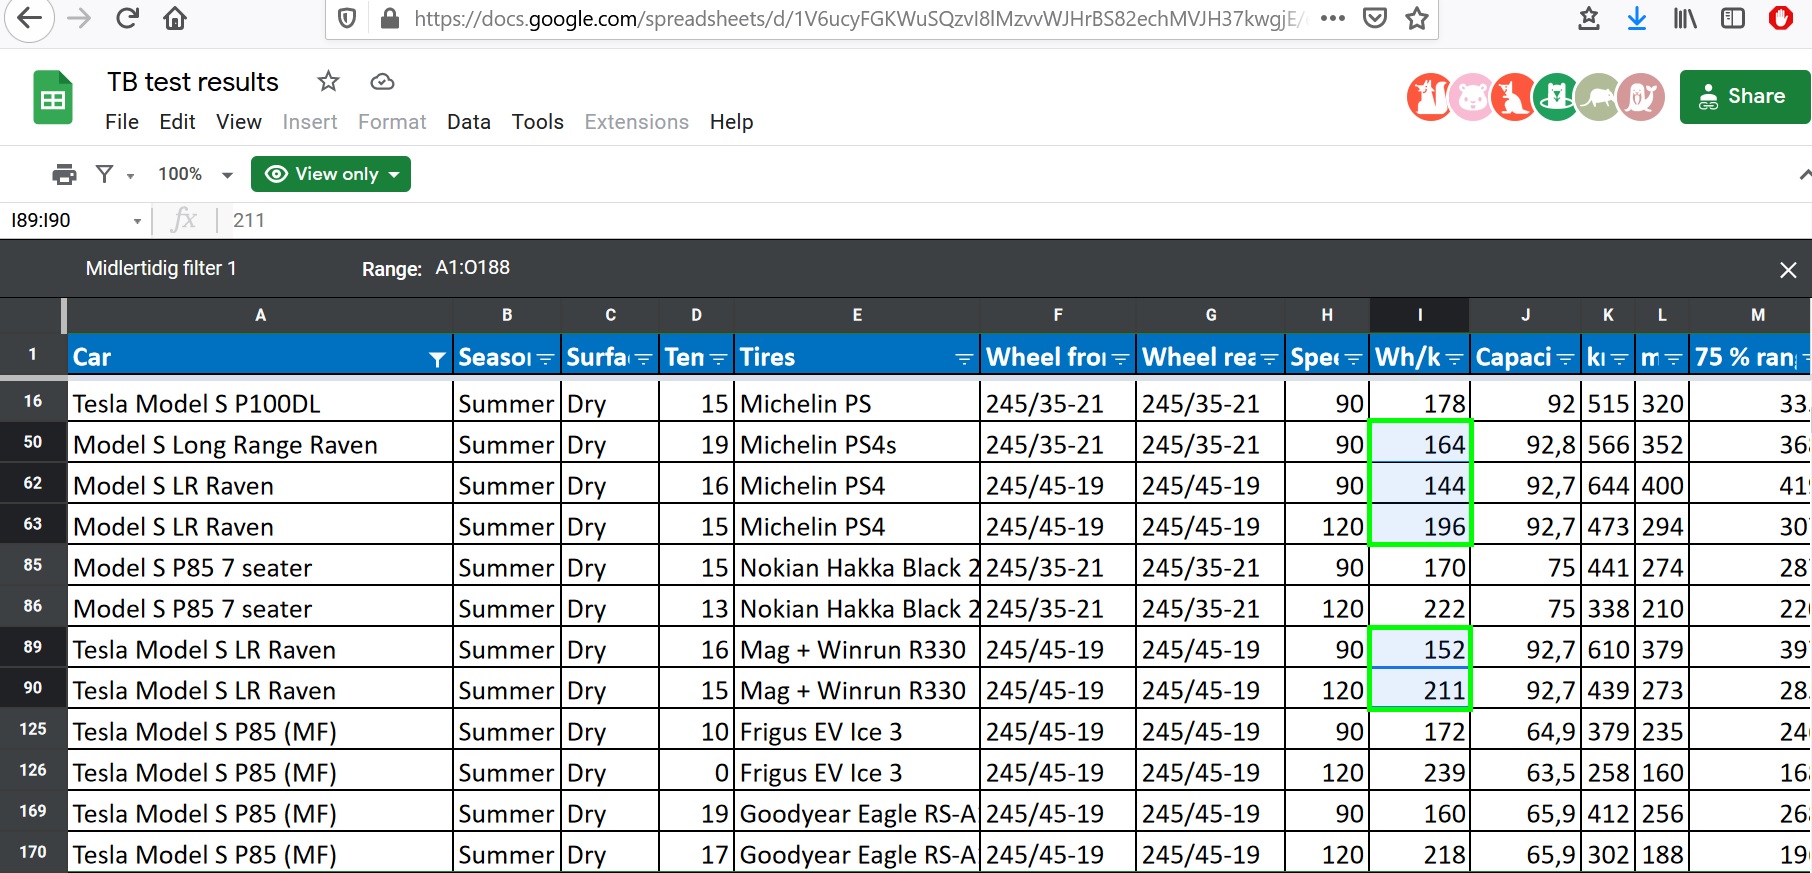Open the page actions ellipsis menu

1332,19
